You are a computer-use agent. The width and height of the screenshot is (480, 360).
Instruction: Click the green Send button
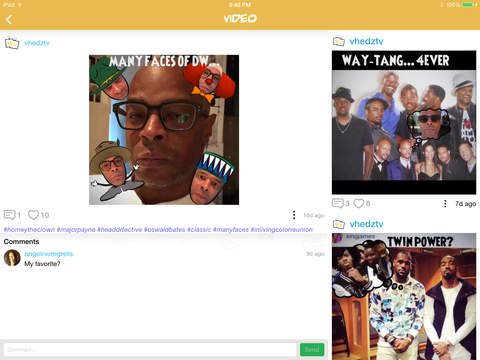point(312,349)
